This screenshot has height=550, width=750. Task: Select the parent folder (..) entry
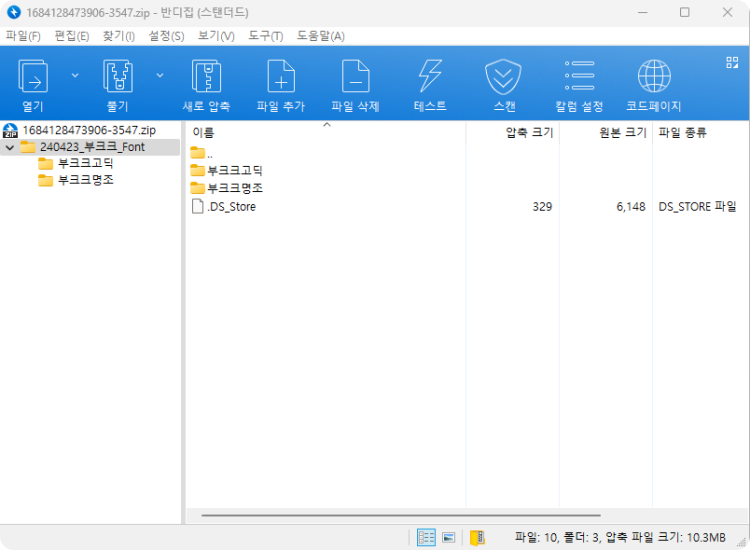201,153
